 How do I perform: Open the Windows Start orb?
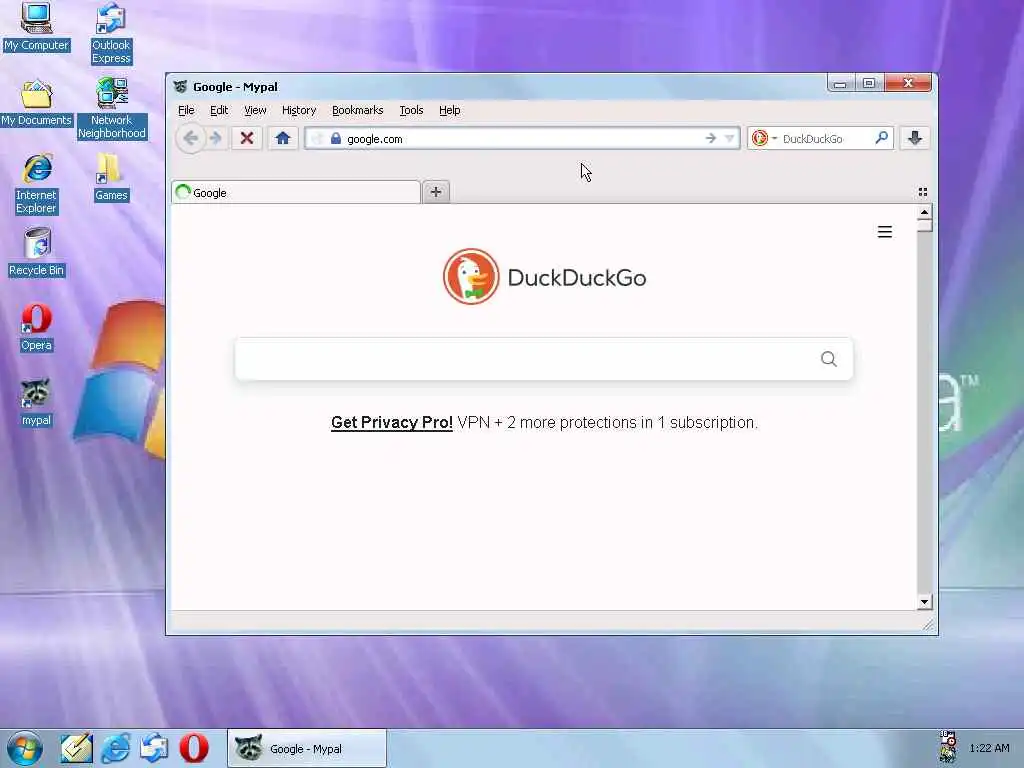coord(25,748)
